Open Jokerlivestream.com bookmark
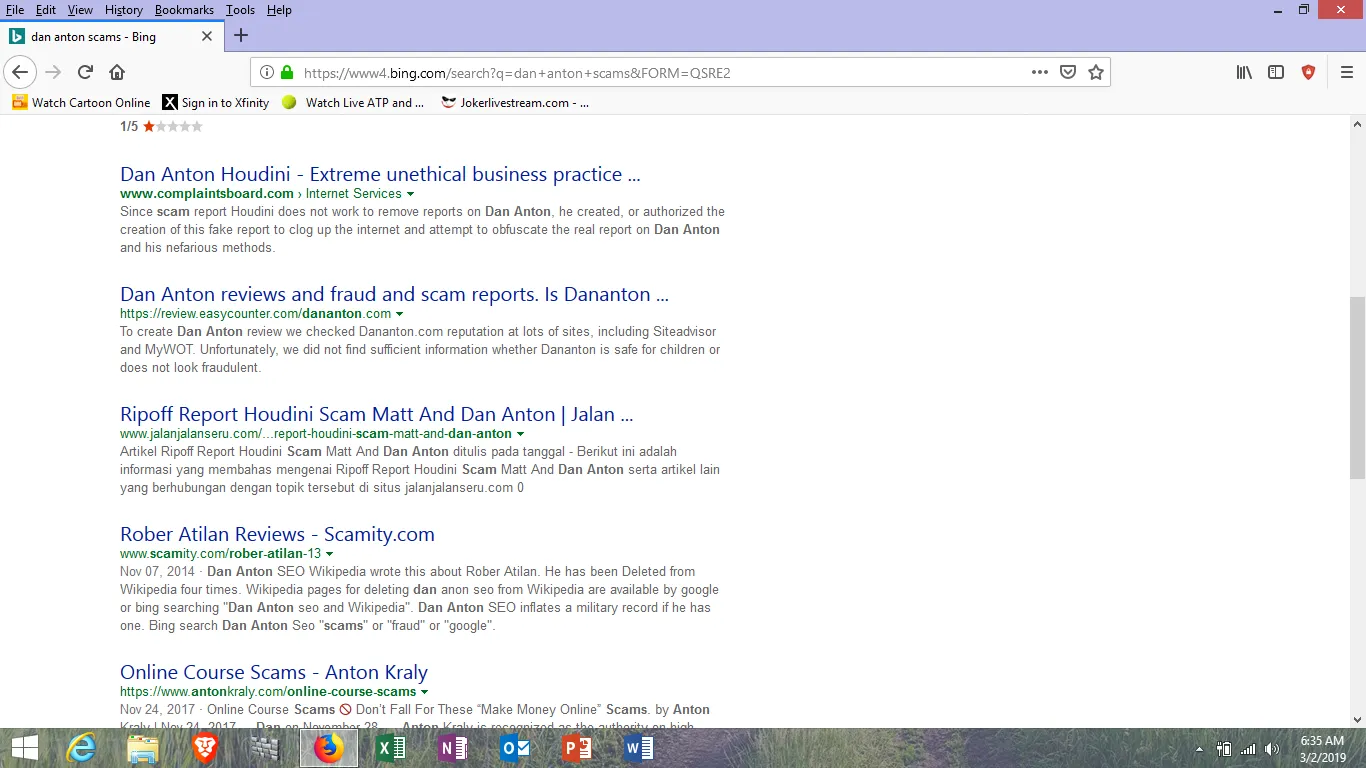1366x768 pixels. (515, 102)
